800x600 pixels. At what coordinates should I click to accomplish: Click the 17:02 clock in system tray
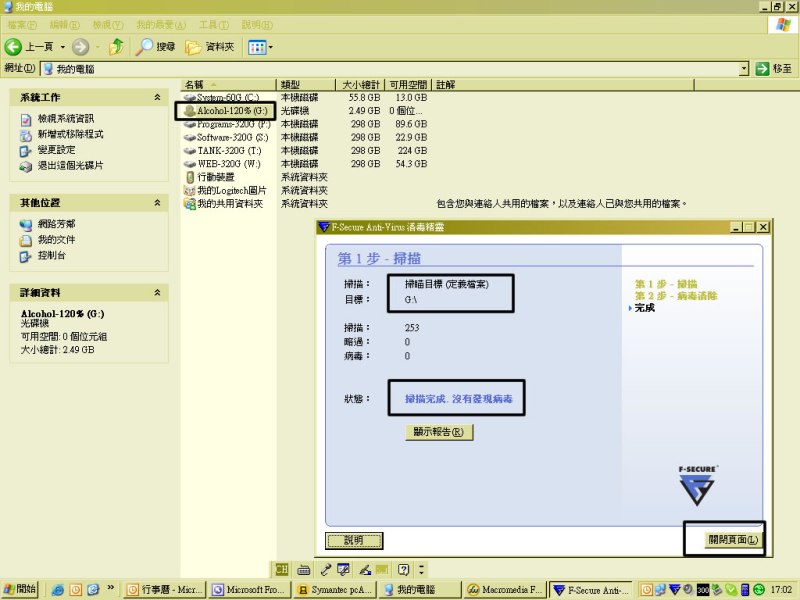point(781,590)
